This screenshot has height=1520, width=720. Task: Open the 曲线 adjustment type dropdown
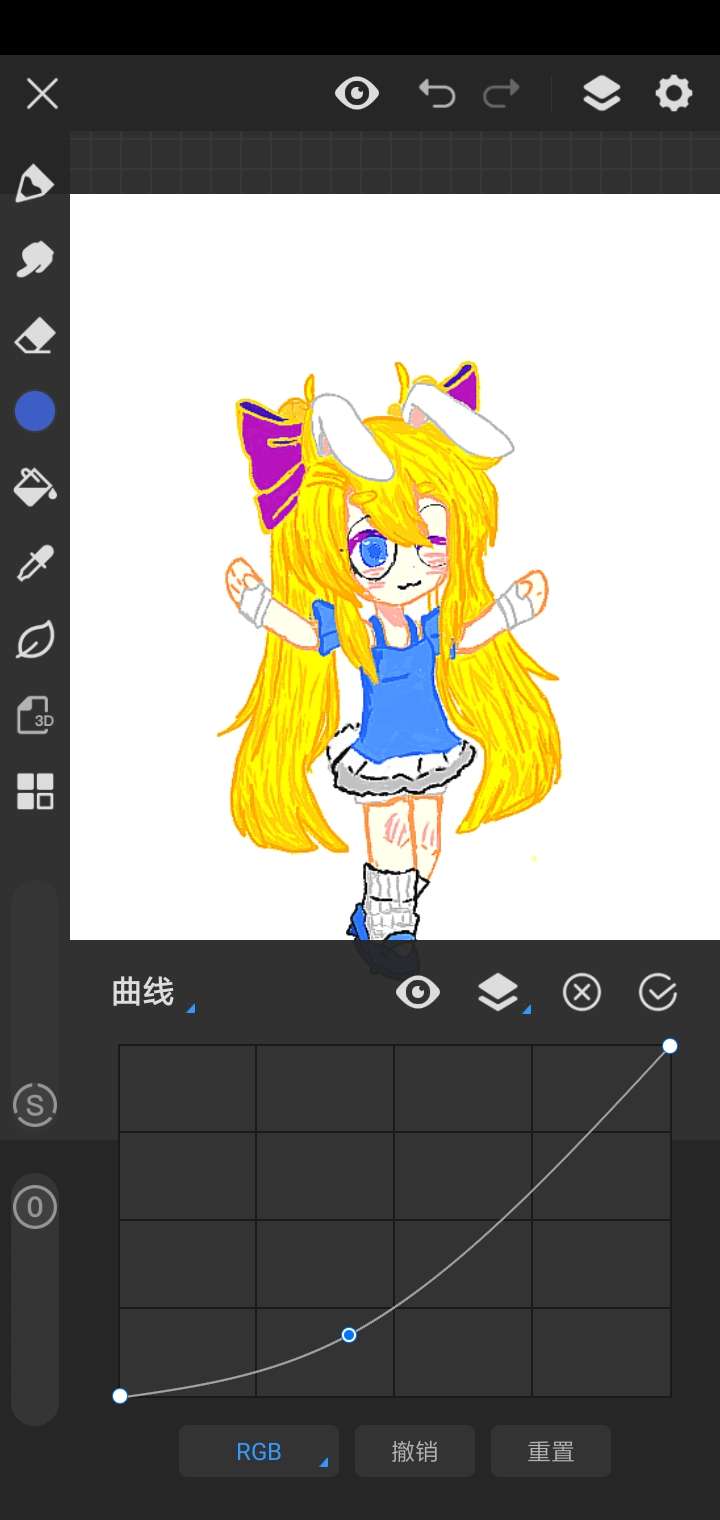click(x=153, y=993)
